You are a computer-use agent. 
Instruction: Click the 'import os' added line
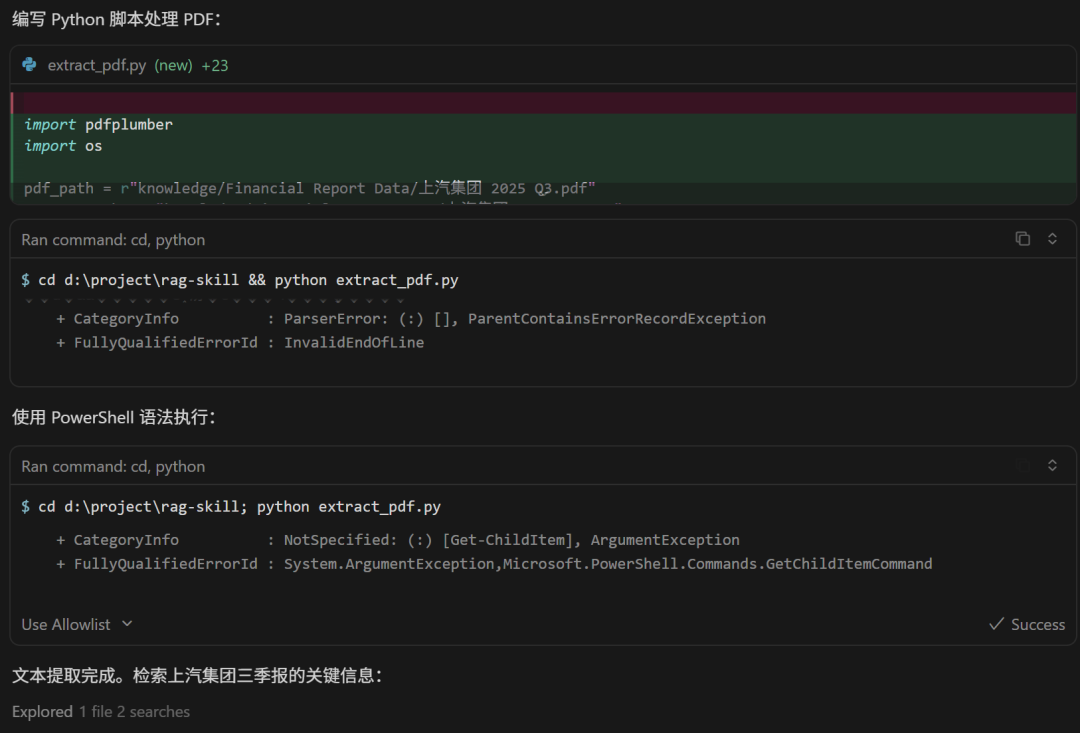pos(63,146)
